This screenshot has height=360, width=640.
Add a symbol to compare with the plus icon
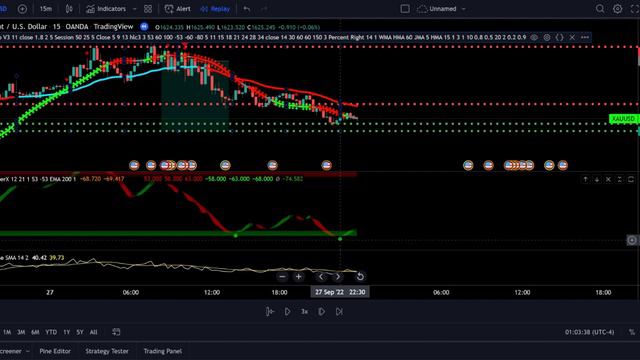point(22,9)
